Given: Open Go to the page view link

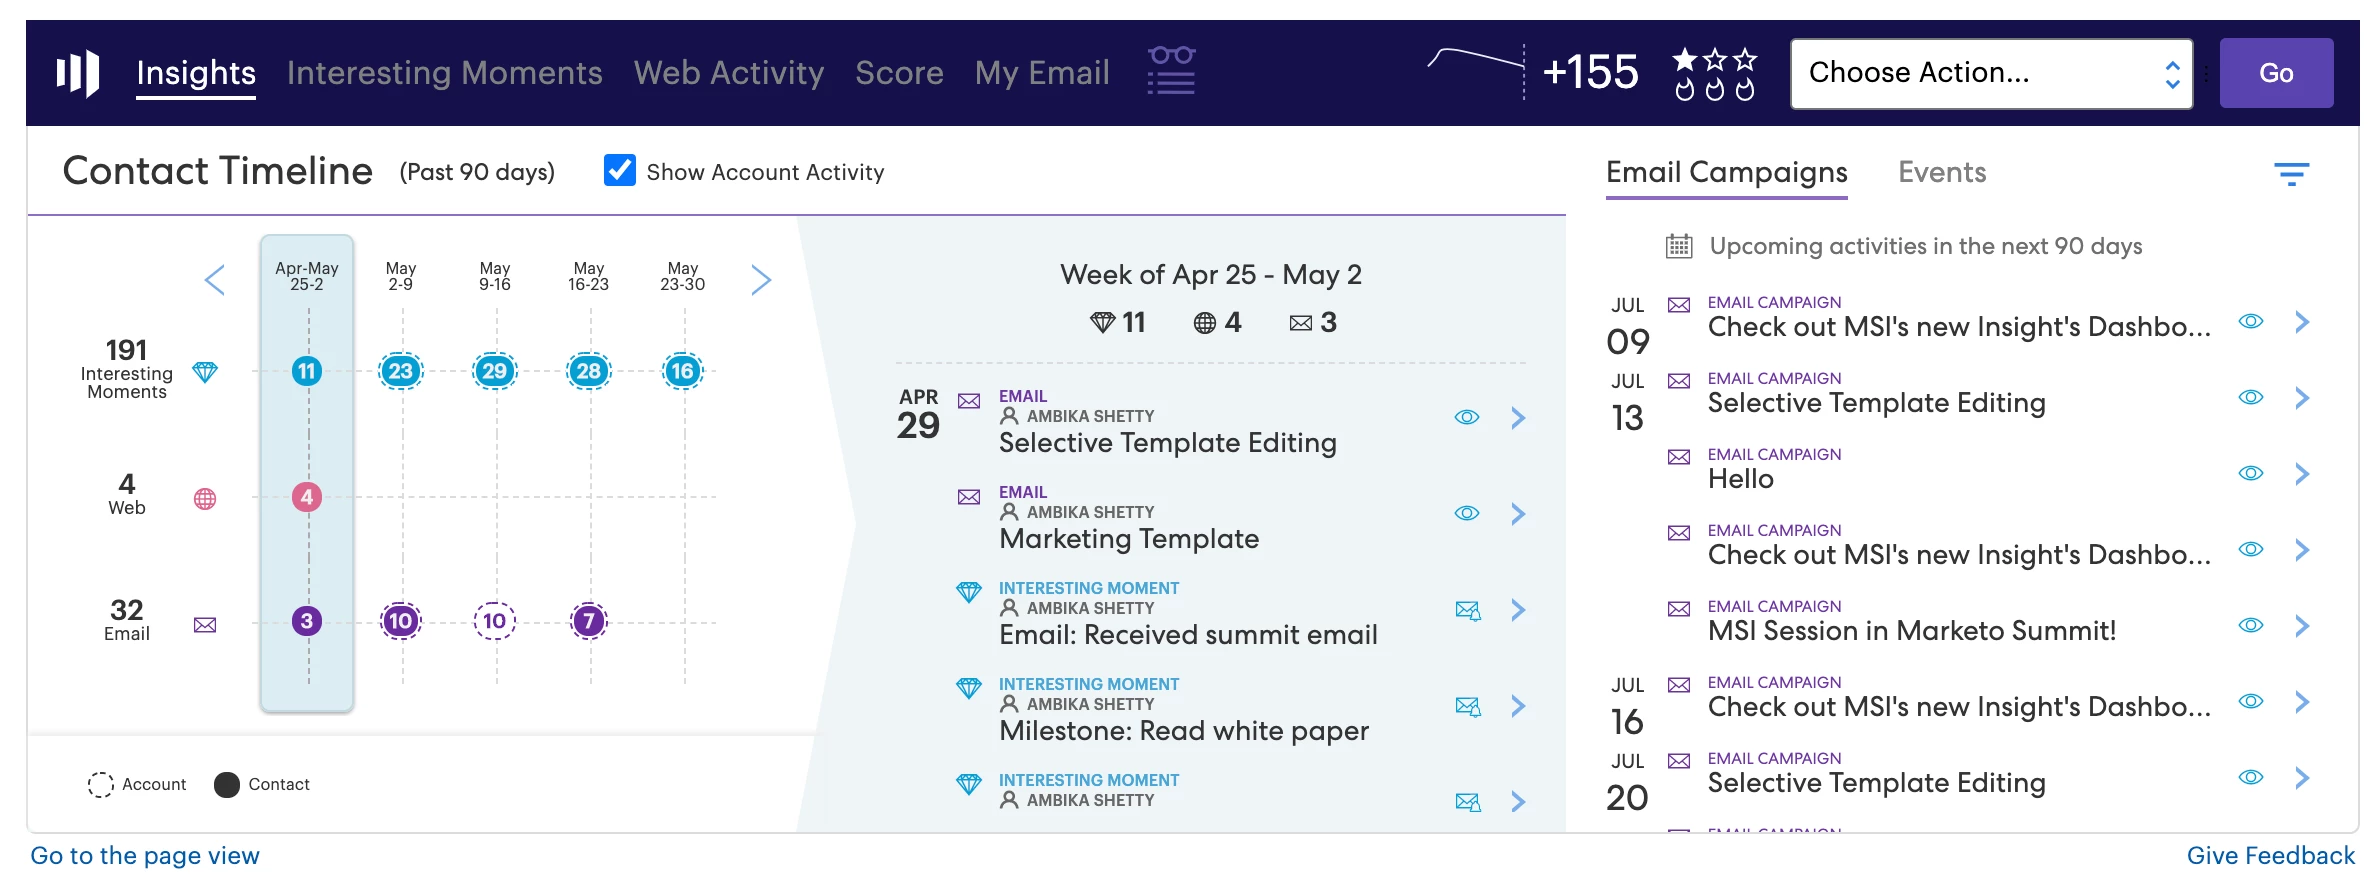Looking at the screenshot, I should [145, 856].
